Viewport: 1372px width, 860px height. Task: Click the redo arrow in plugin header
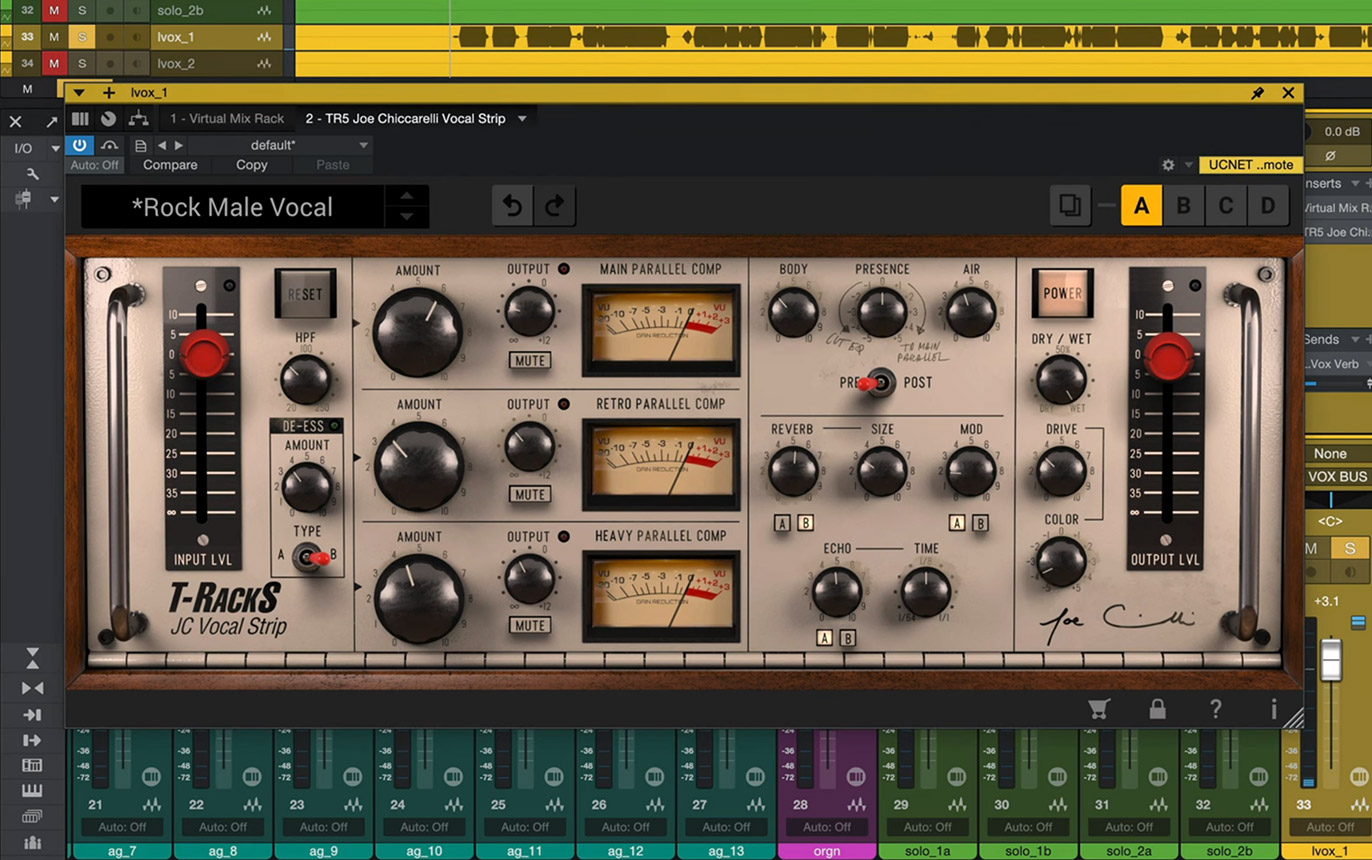554,207
